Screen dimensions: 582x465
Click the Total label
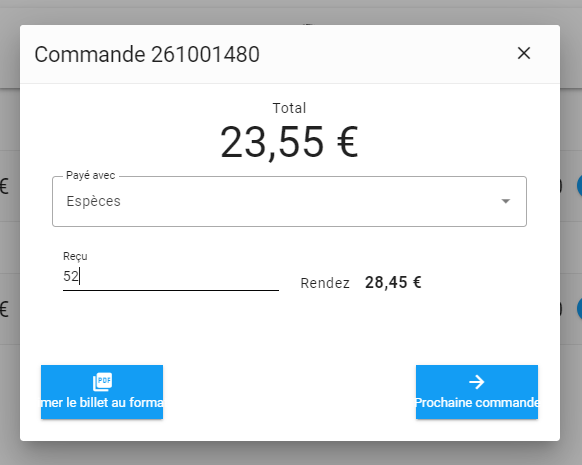tap(289, 108)
